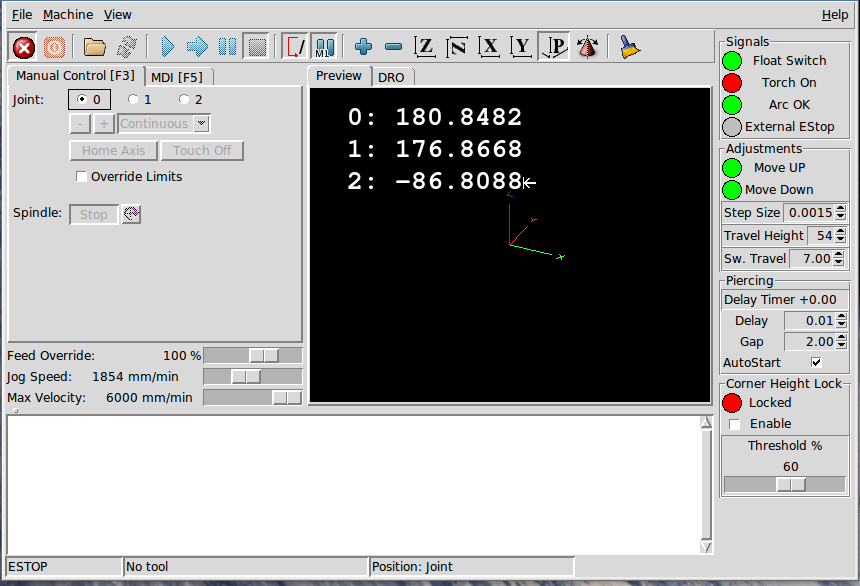
Task: Zoom in with plus icon
Action: [363, 47]
